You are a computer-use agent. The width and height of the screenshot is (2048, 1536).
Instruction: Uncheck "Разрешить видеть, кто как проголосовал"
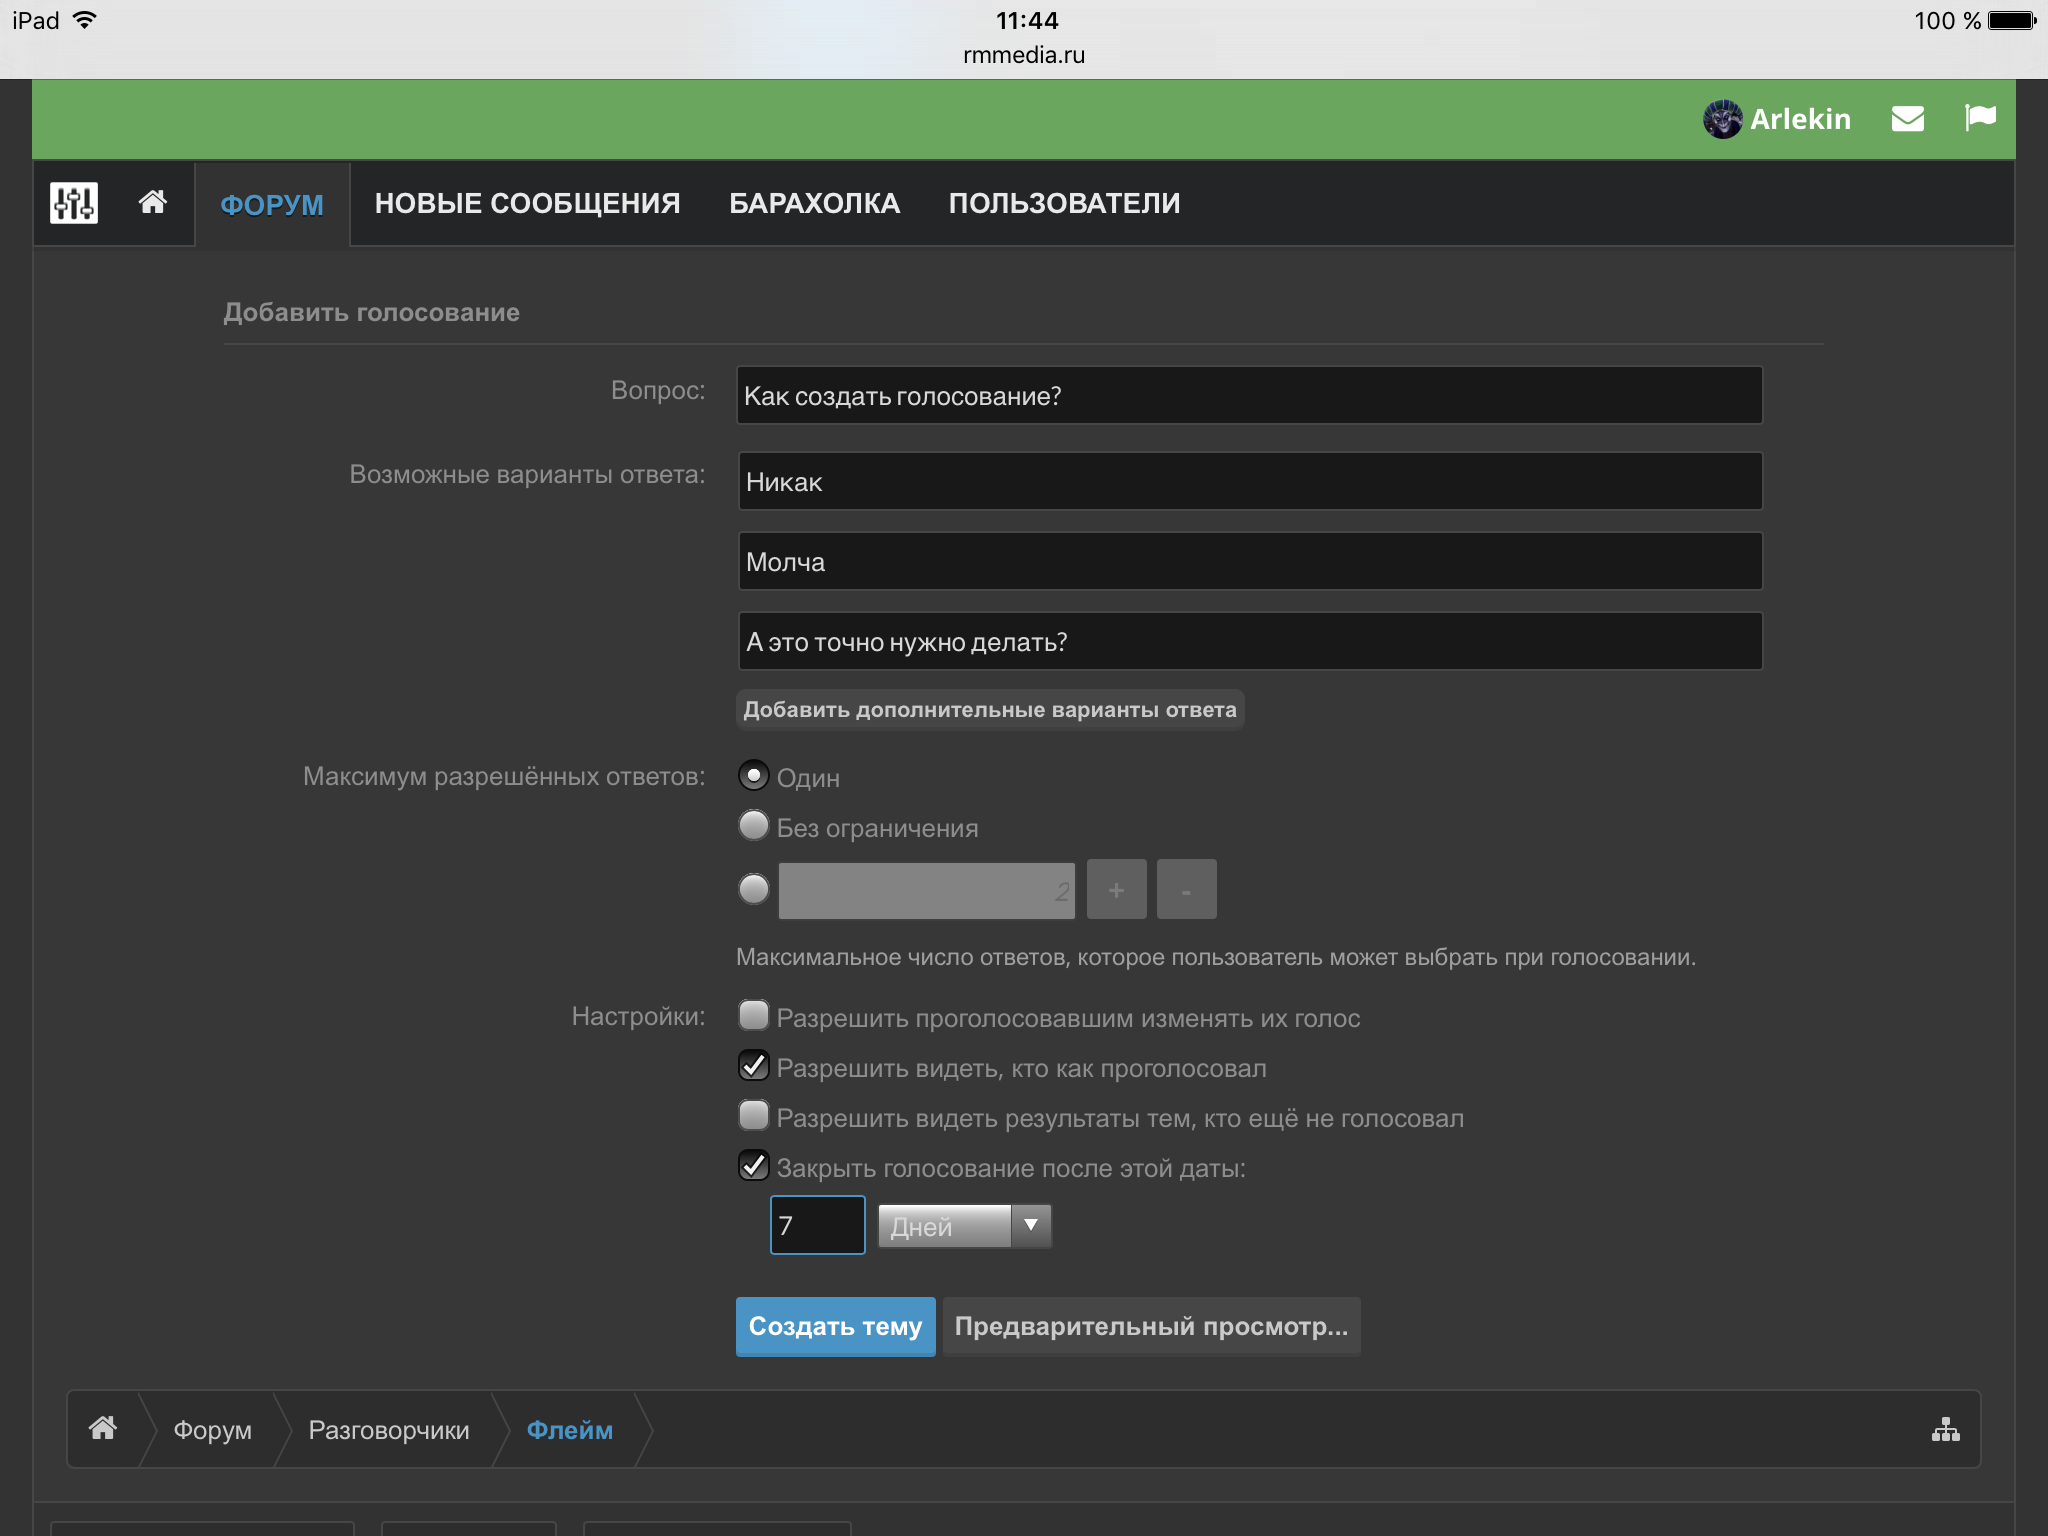point(754,1066)
